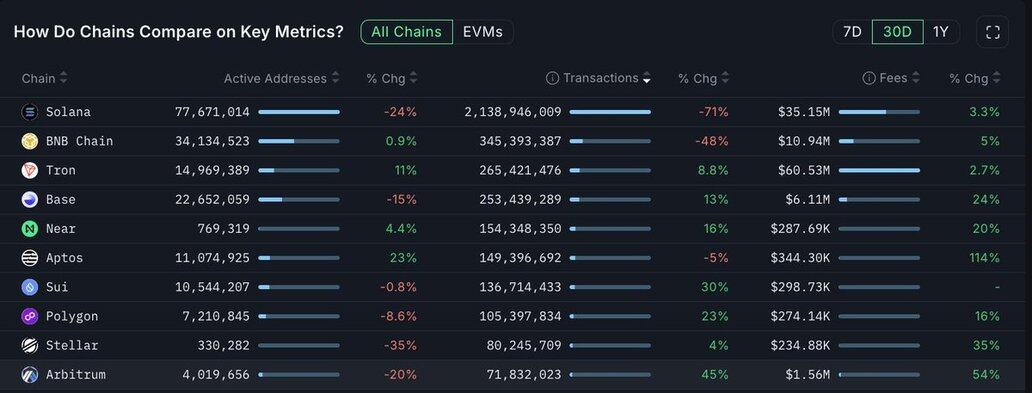Click the Near protocol logo icon
1032x393 pixels.
[x=30, y=228]
